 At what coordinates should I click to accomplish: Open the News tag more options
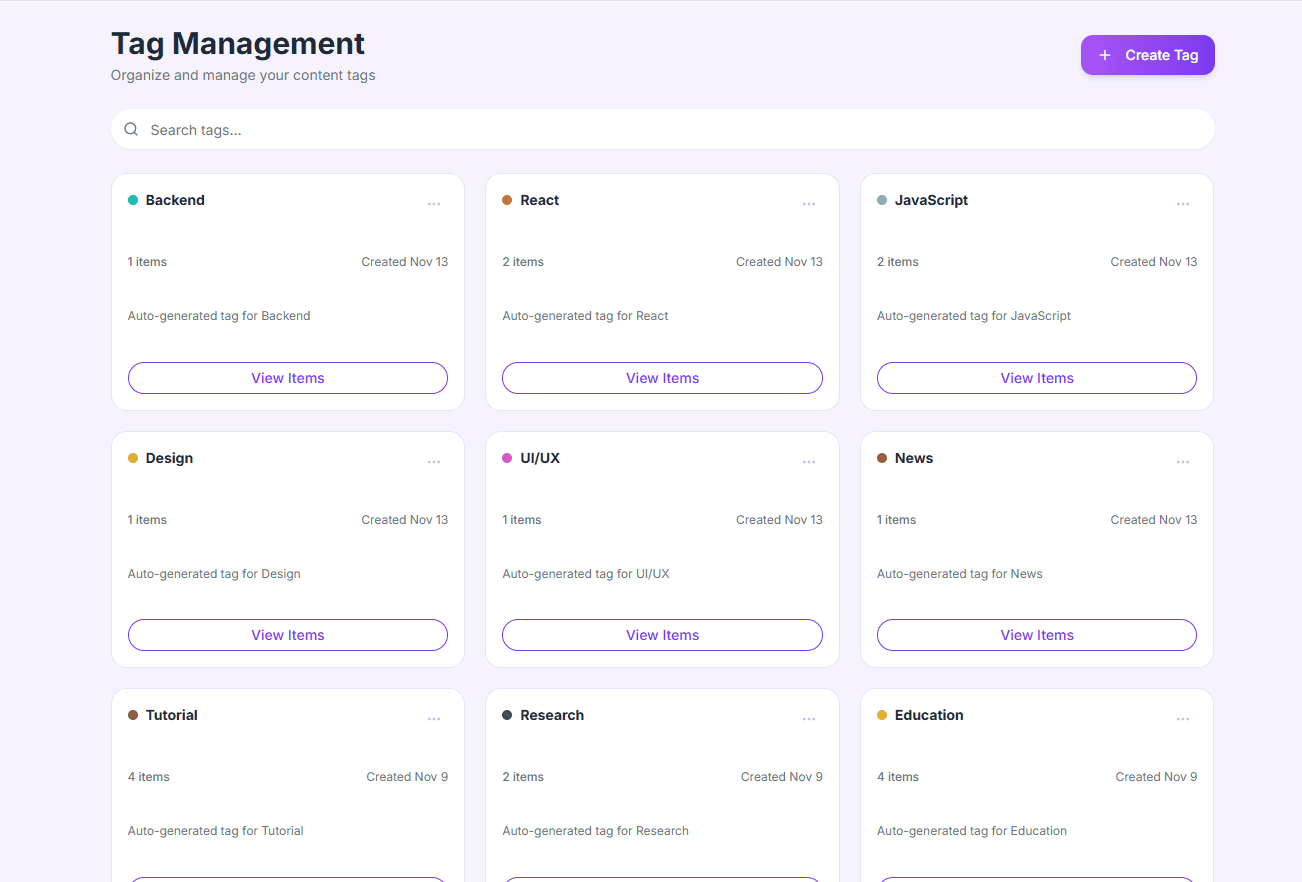1183,462
